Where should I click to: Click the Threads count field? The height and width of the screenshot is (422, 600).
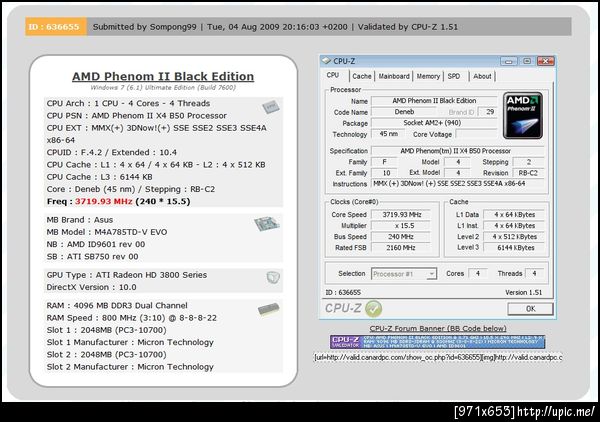point(535,274)
